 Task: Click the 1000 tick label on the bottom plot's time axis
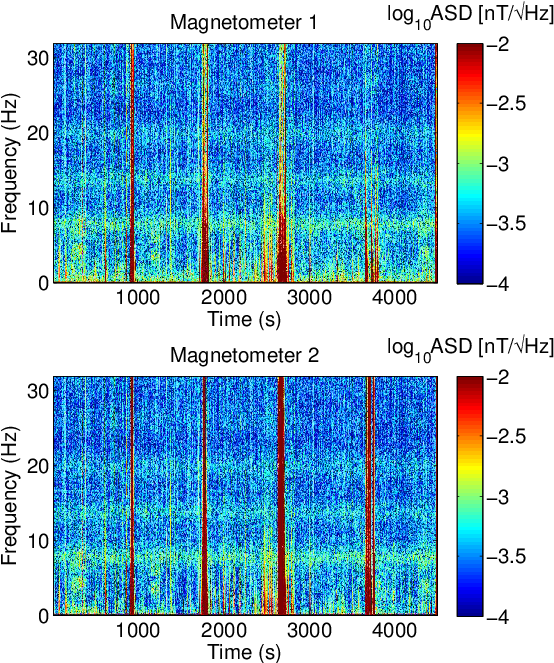click(x=137, y=630)
